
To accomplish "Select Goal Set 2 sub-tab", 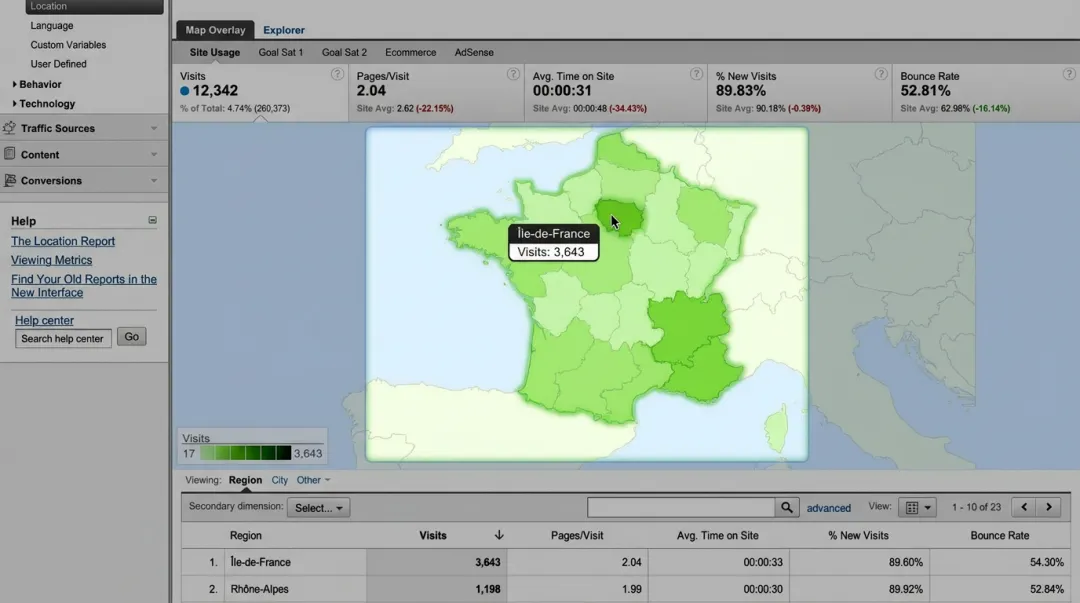I will (x=344, y=52).
